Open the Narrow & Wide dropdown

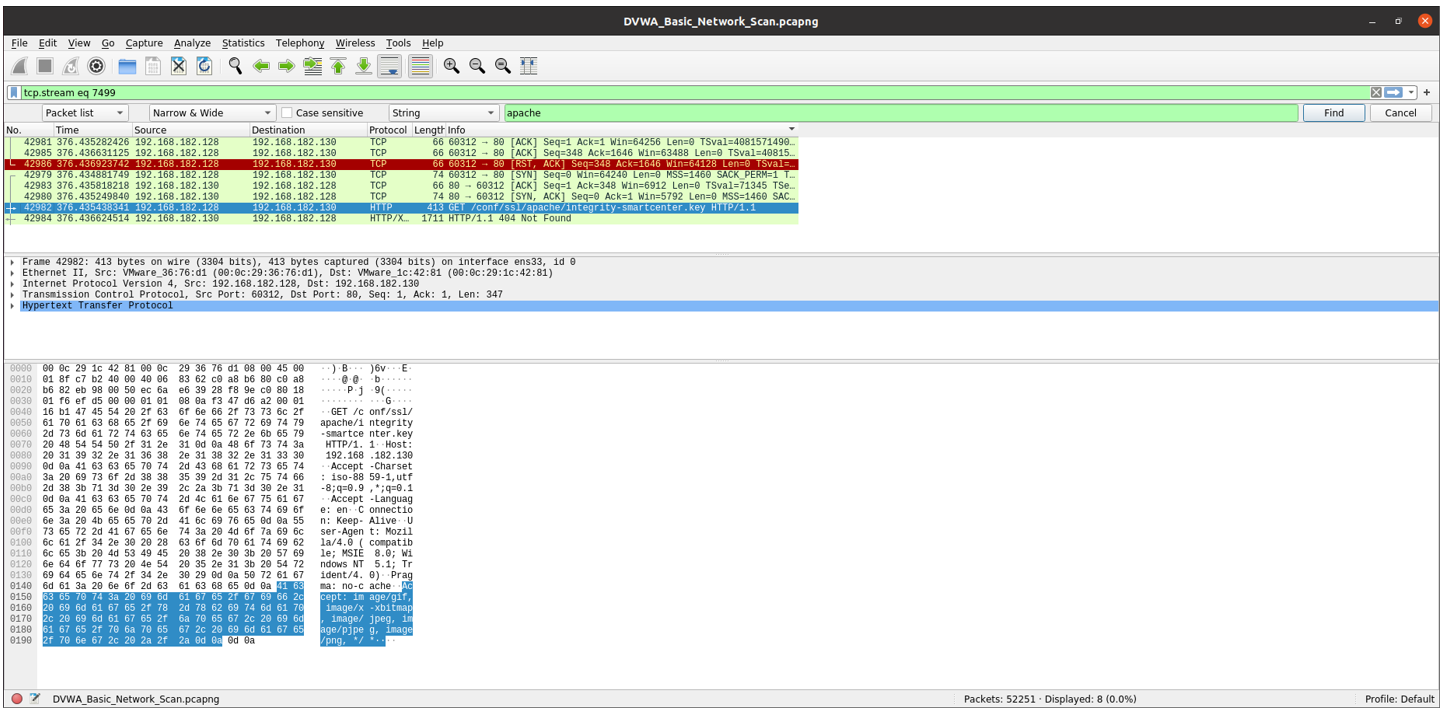[x=212, y=113]
